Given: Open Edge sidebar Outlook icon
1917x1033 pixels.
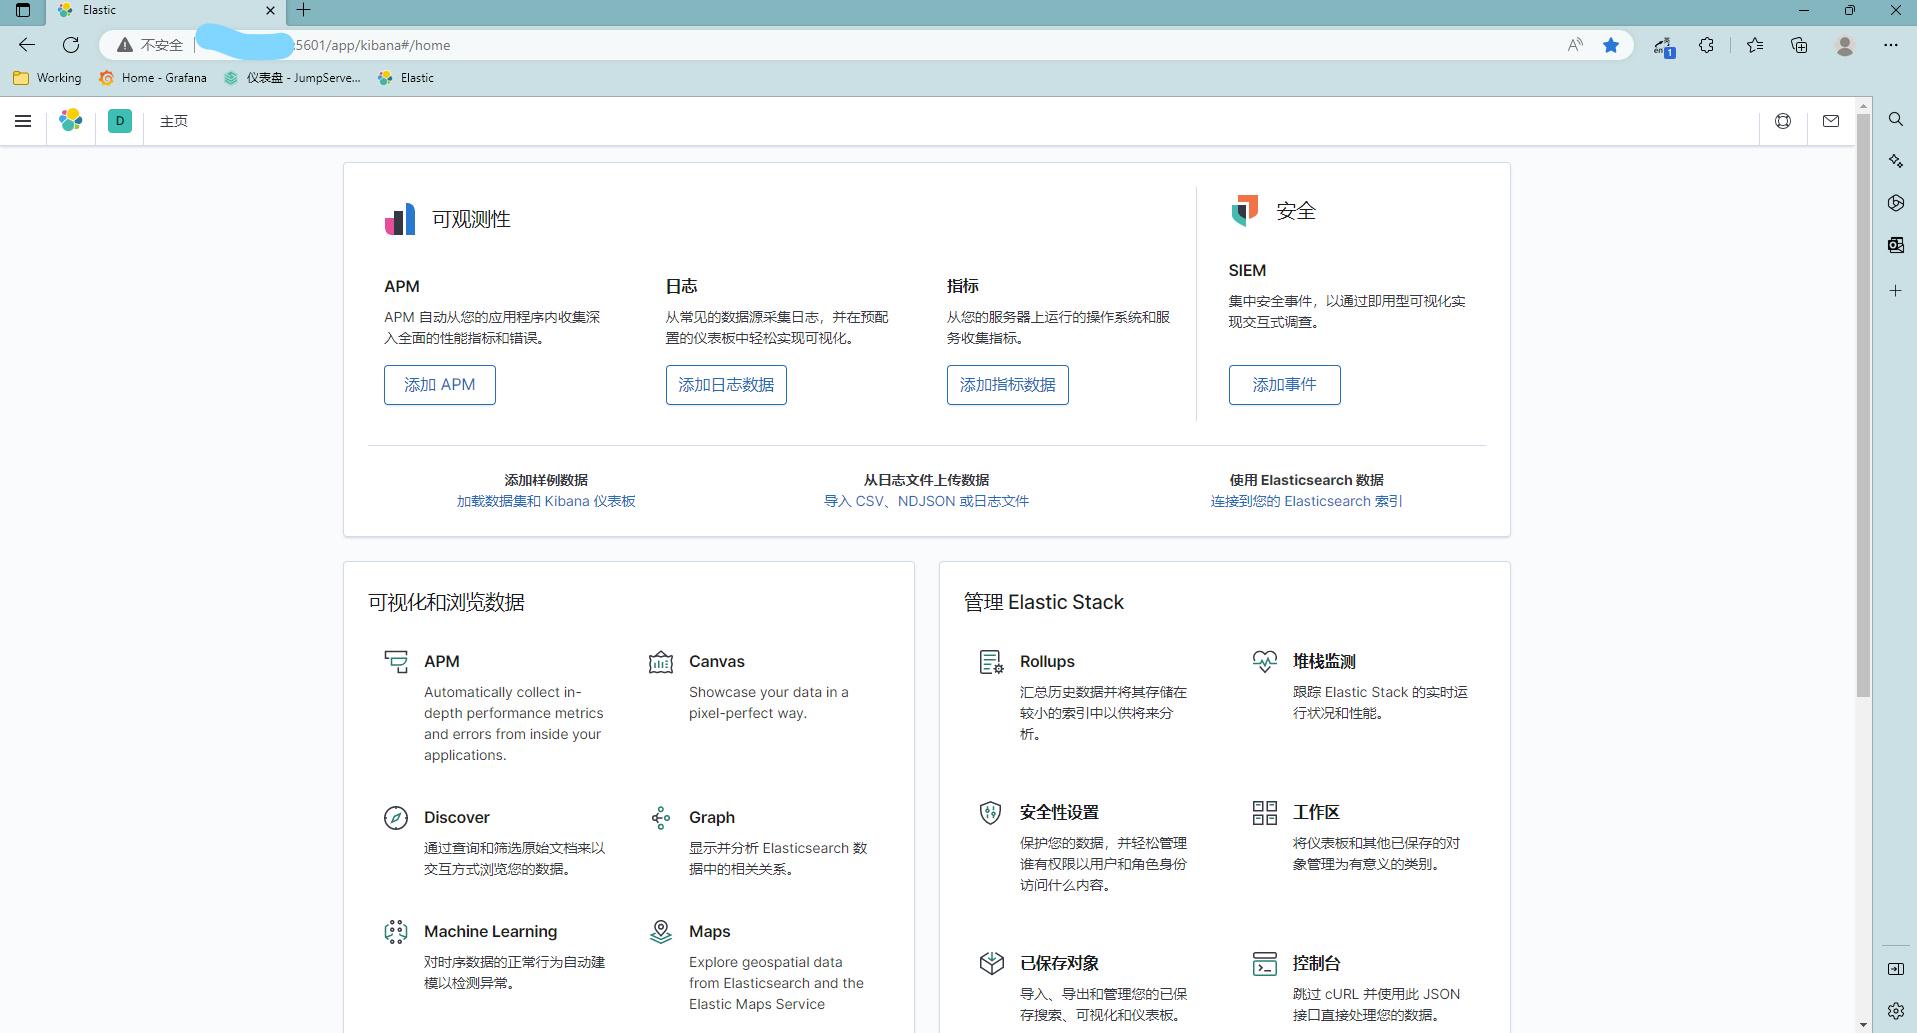Looking at the screenshot, I should tap(1896, 245).
